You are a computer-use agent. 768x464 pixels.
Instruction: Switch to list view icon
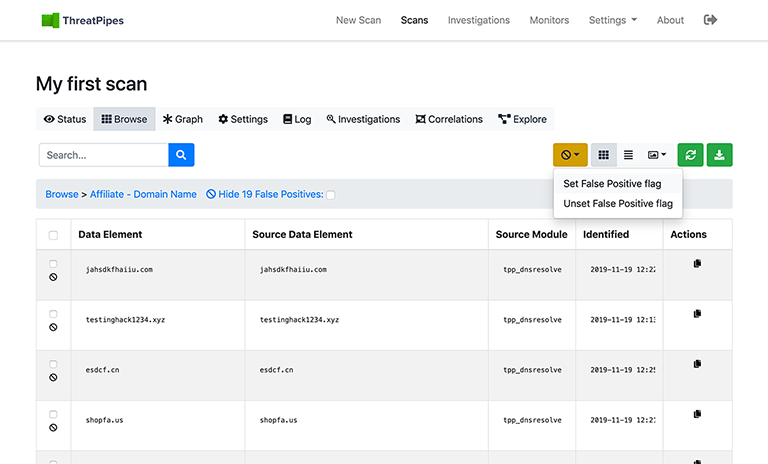point(629,155)
